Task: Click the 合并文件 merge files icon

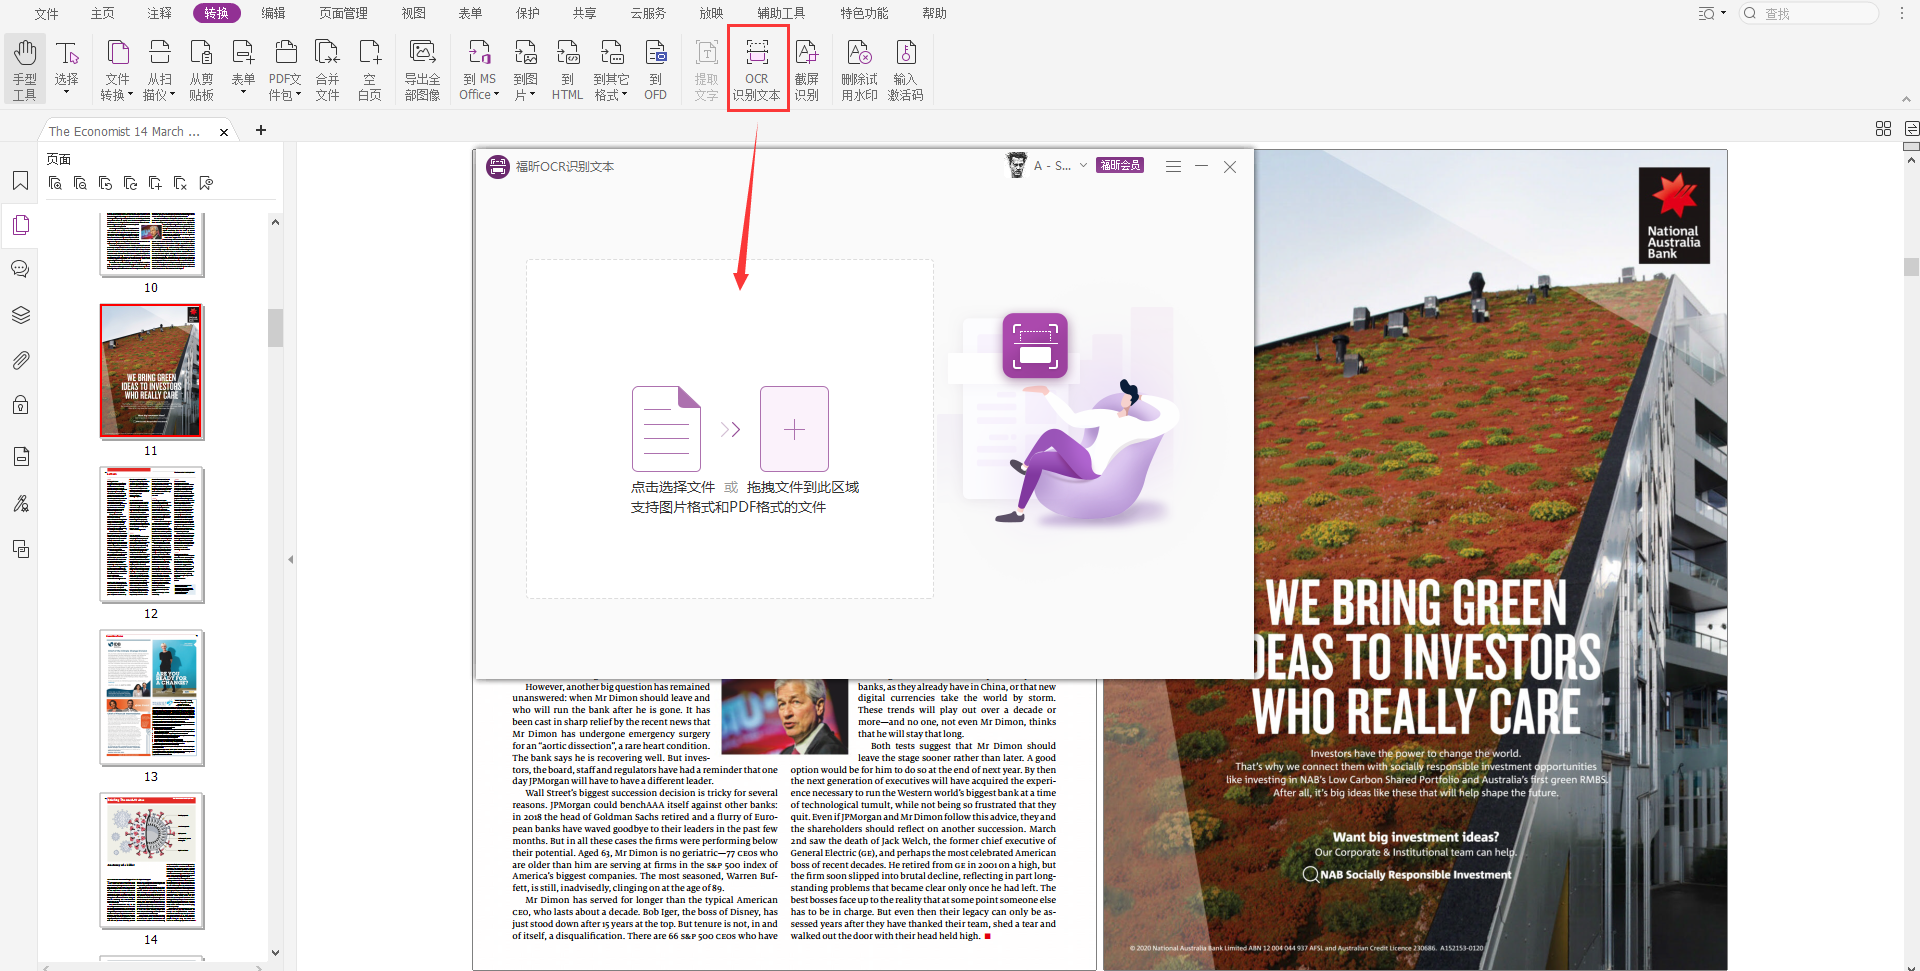Action: pyautogui.click(x=327, y=69)
